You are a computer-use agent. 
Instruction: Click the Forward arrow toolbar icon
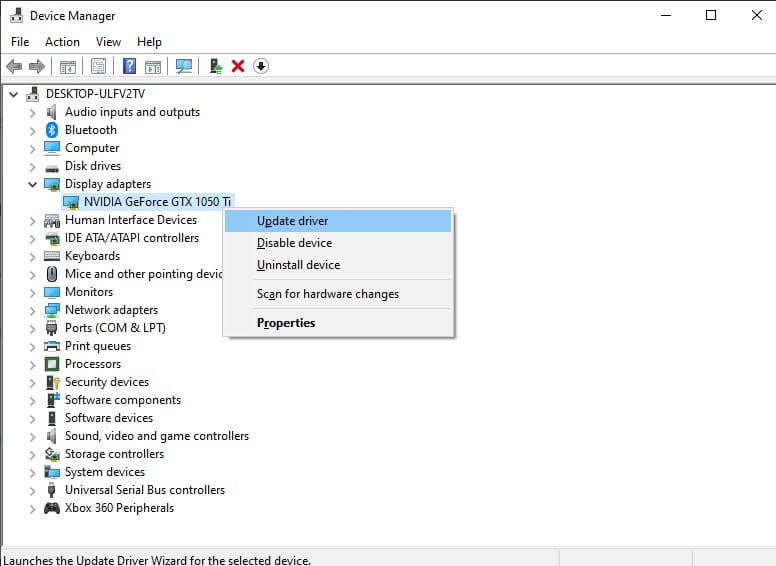37,66
